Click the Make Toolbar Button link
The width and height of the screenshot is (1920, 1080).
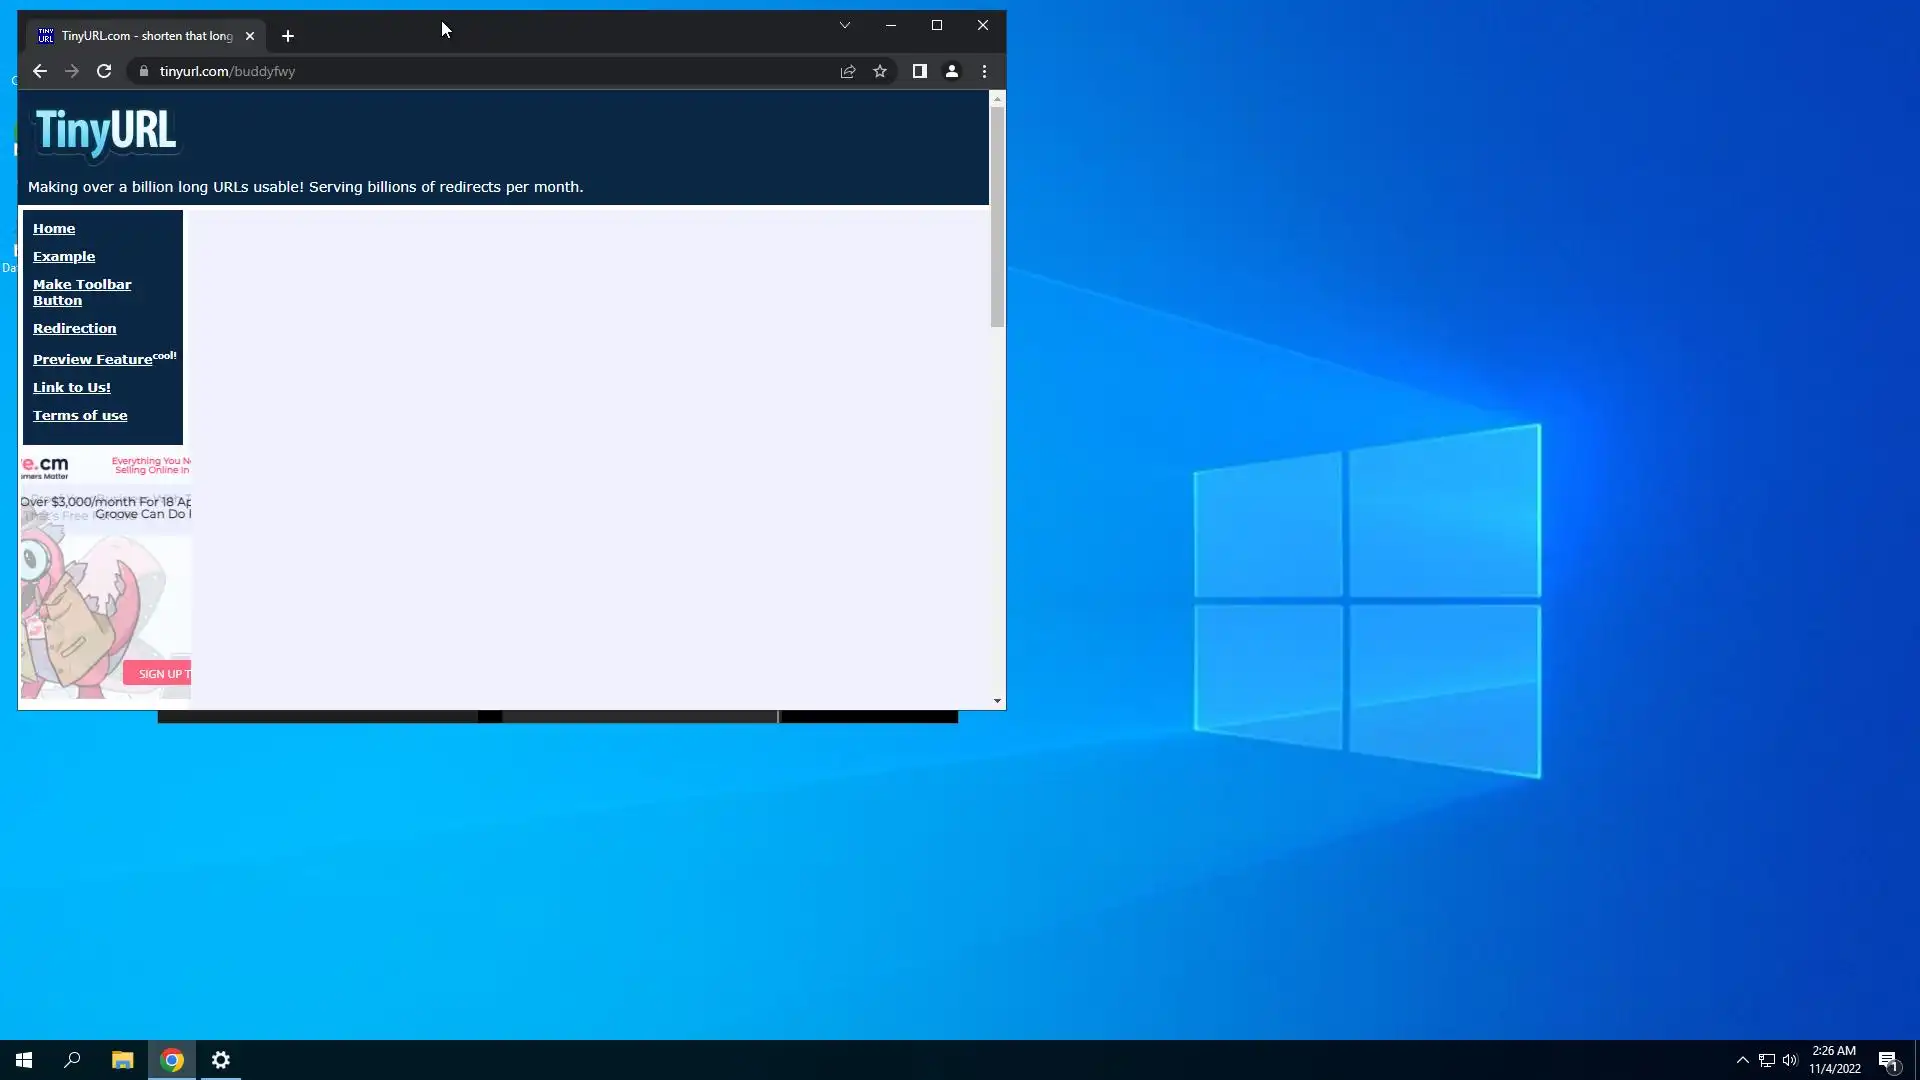pyautogui.click(x=82, y=292)
